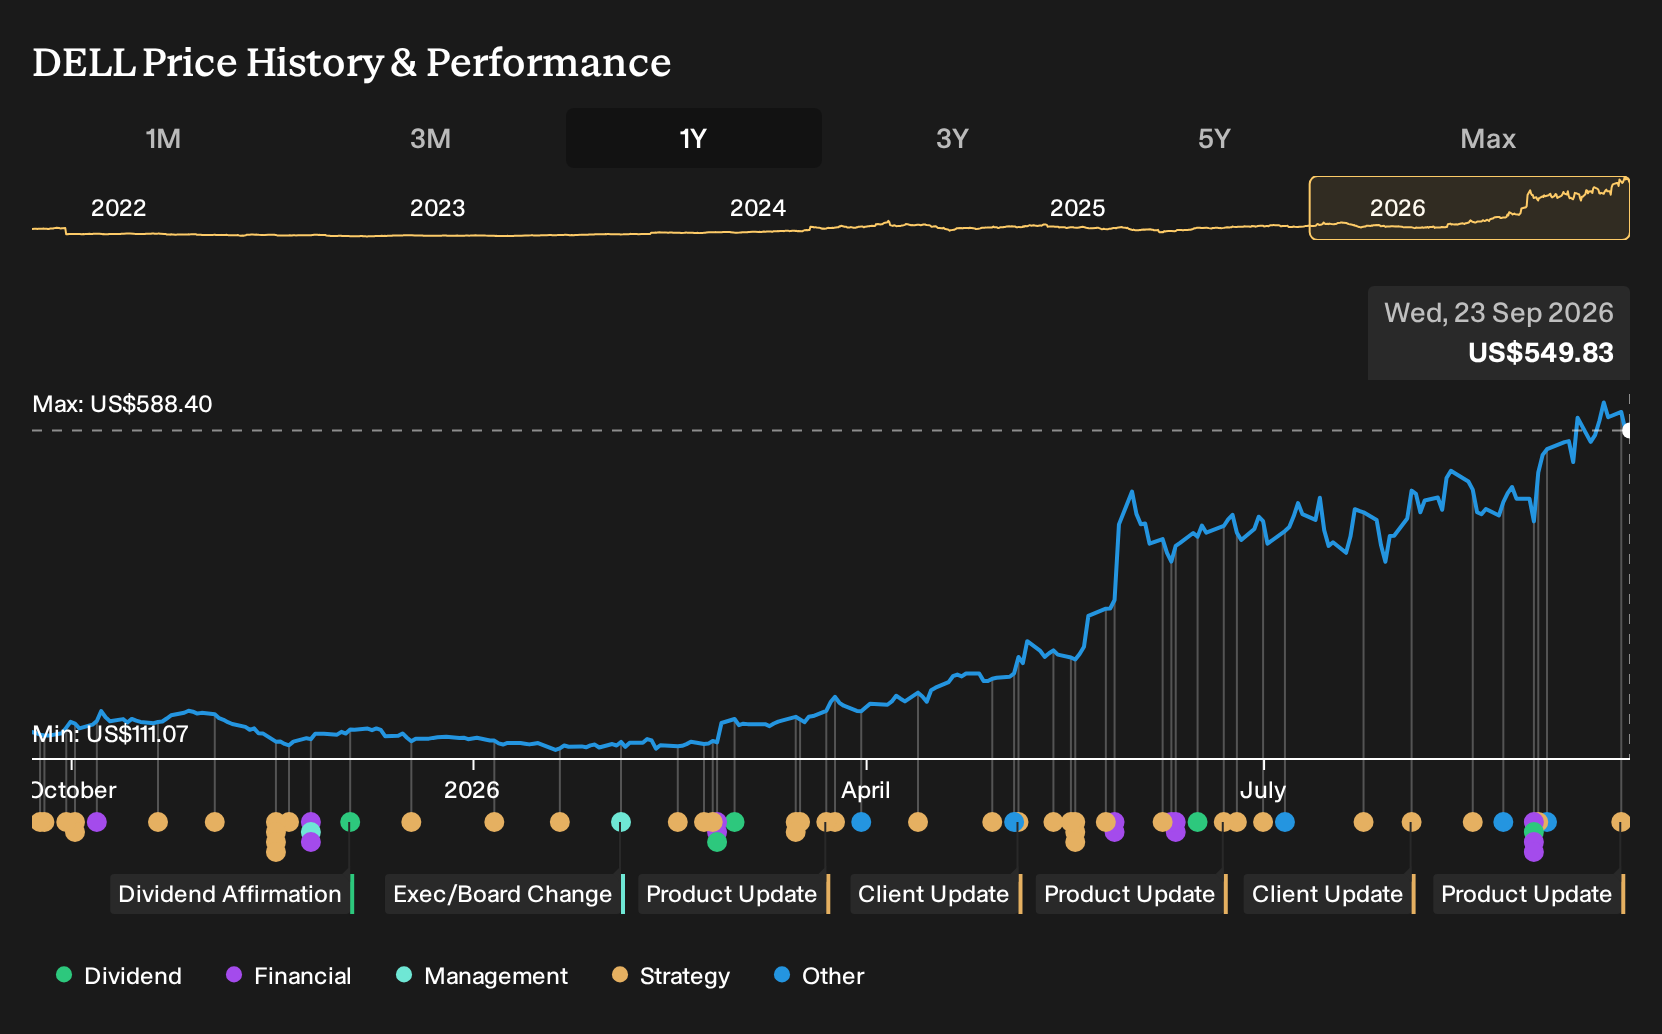The image size is (1662, 1034).
Task: Click the white current-price dot on chart
Action: [x=1627, y=431]
